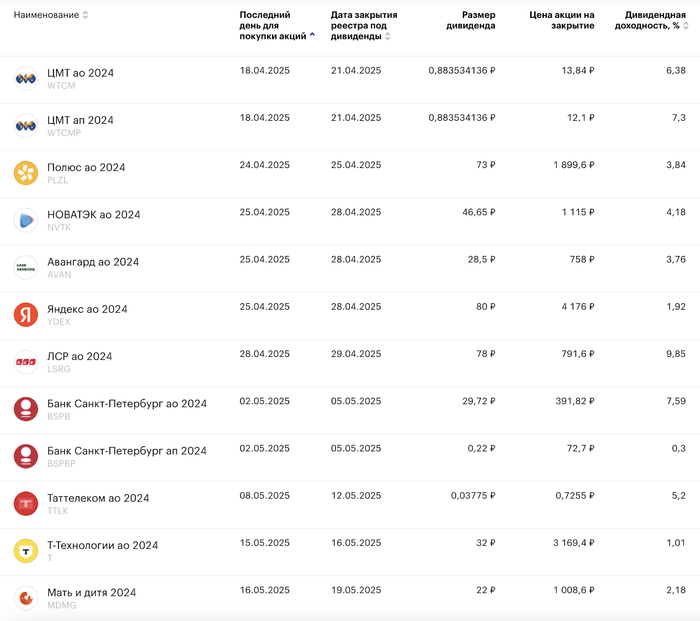Click the Авангард bank logo
The width and height of the screenshot is (700, 621).
(x=26, y=267)
